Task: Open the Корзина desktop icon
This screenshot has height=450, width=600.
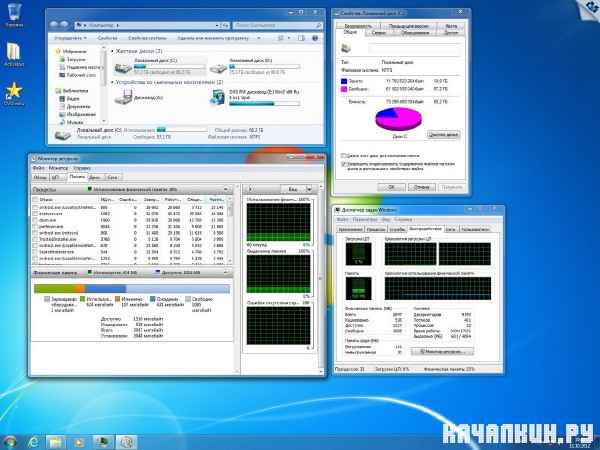Action: (x=14, y=15)
